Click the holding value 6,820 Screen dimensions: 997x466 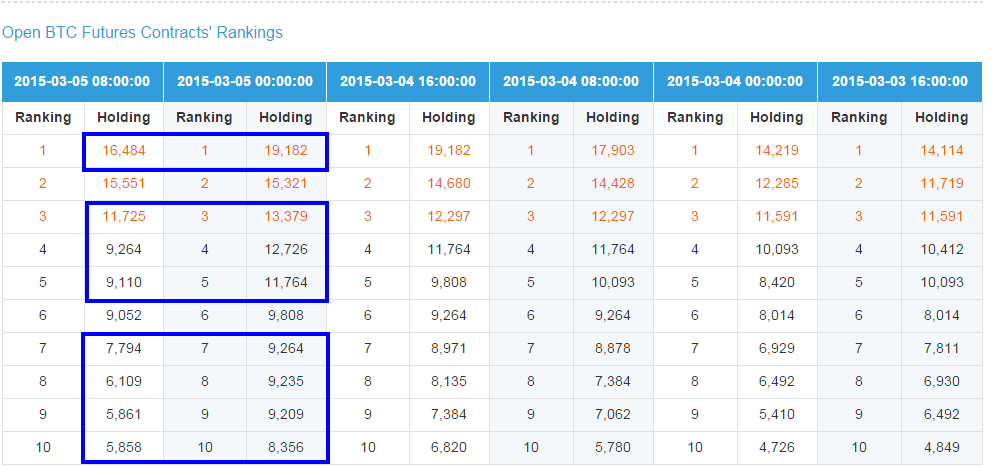coord(449,448)
